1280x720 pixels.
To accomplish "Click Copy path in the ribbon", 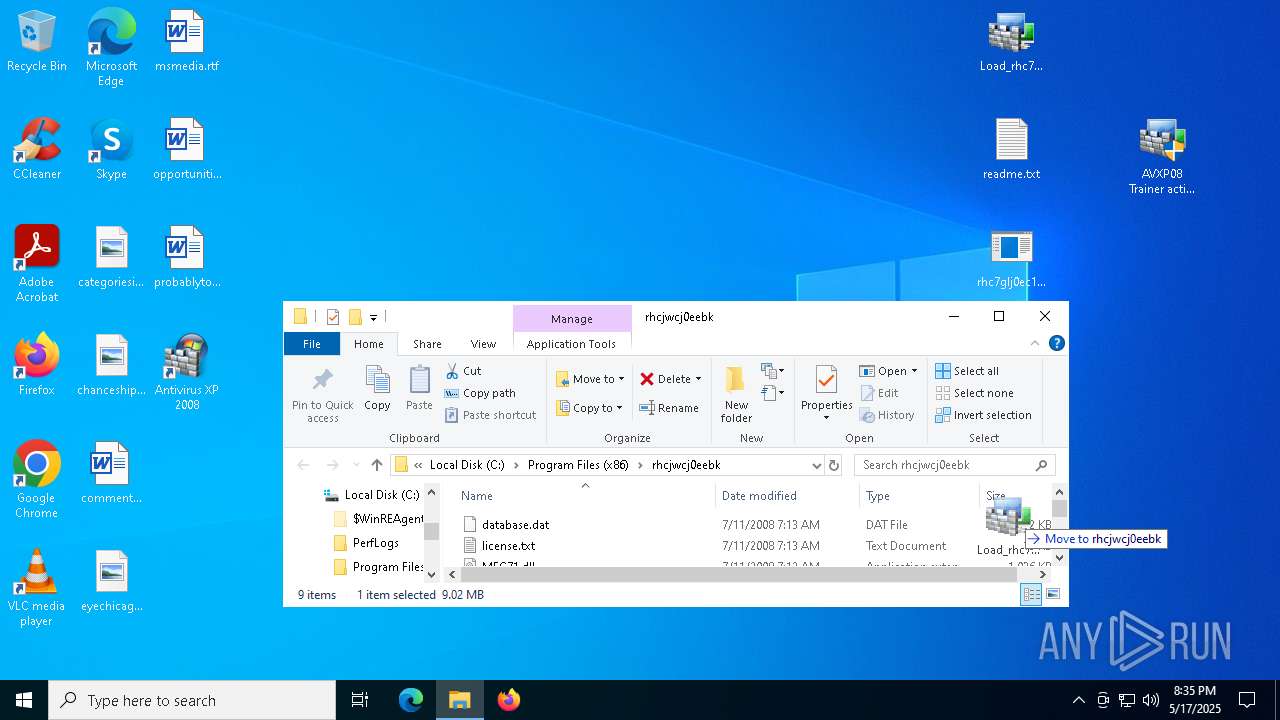I will click(480, 393).
